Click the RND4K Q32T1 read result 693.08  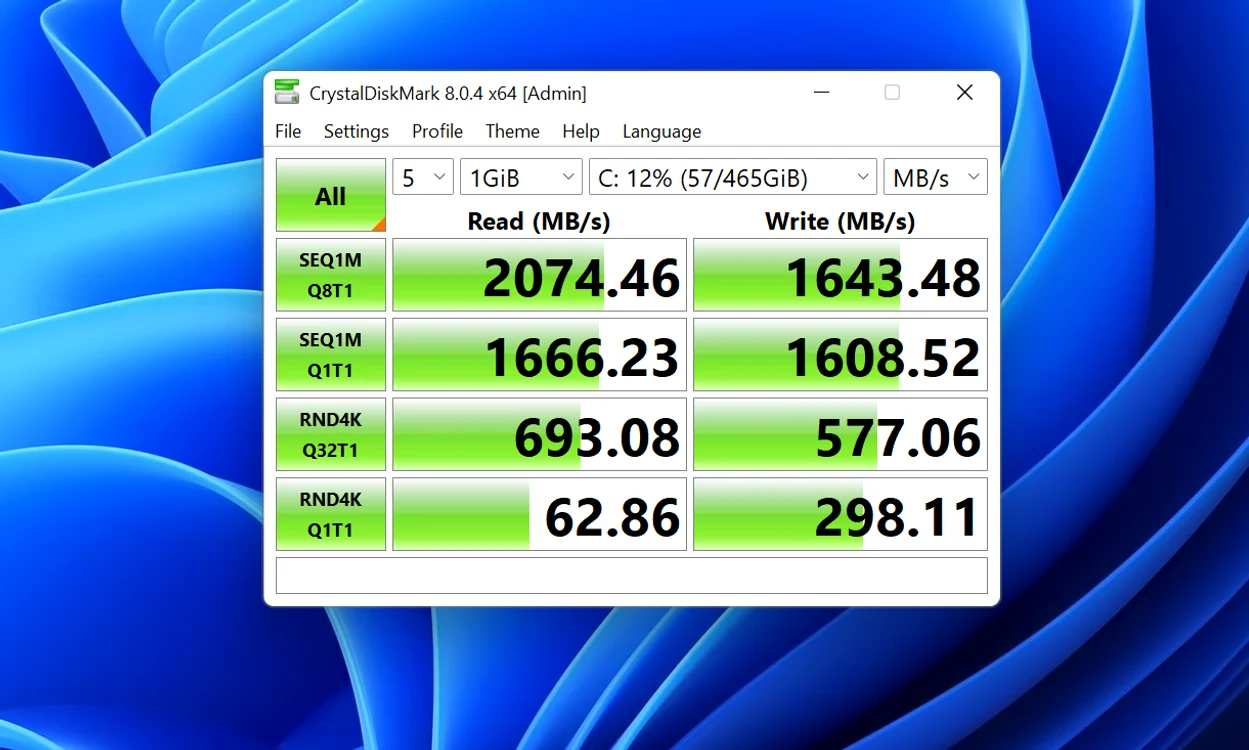(540, 435)
